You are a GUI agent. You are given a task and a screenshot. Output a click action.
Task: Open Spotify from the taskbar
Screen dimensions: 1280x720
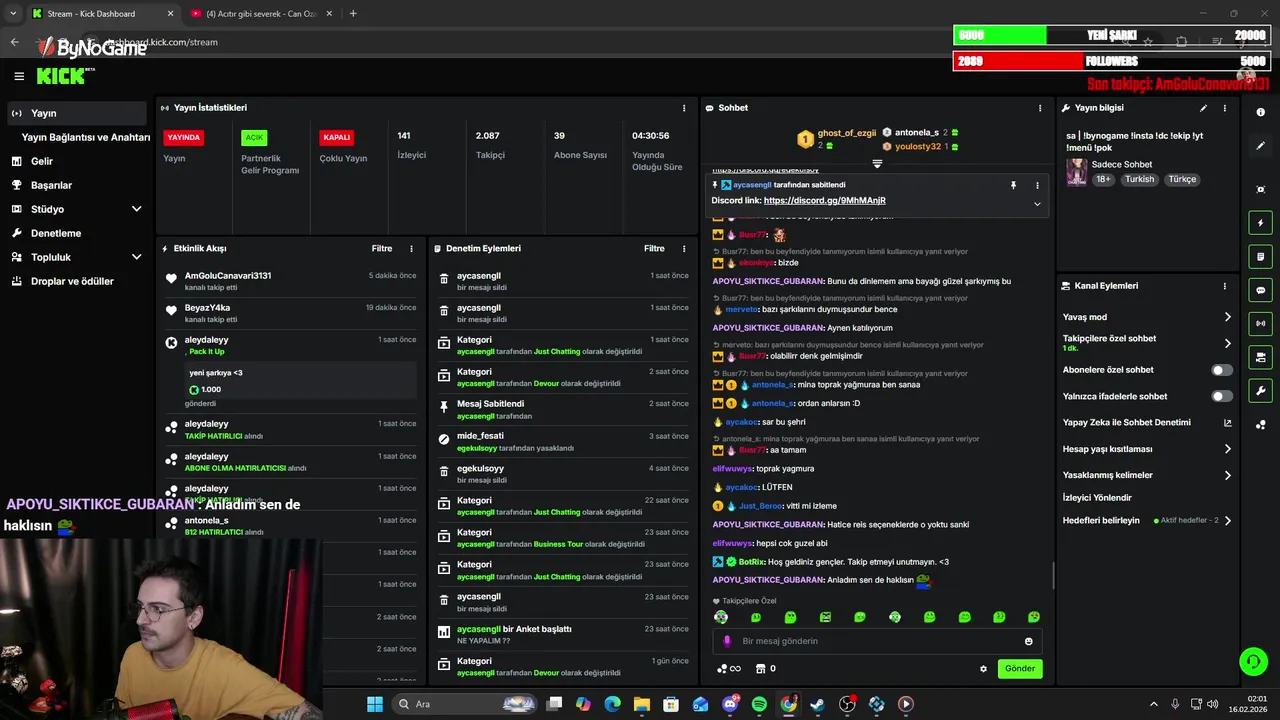[x=759, y=704]
